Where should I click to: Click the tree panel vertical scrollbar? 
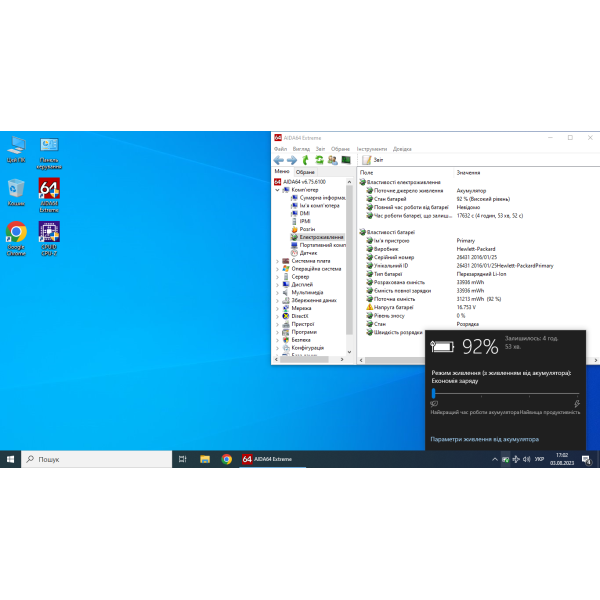pyautogui.click(x=349, y=260)
